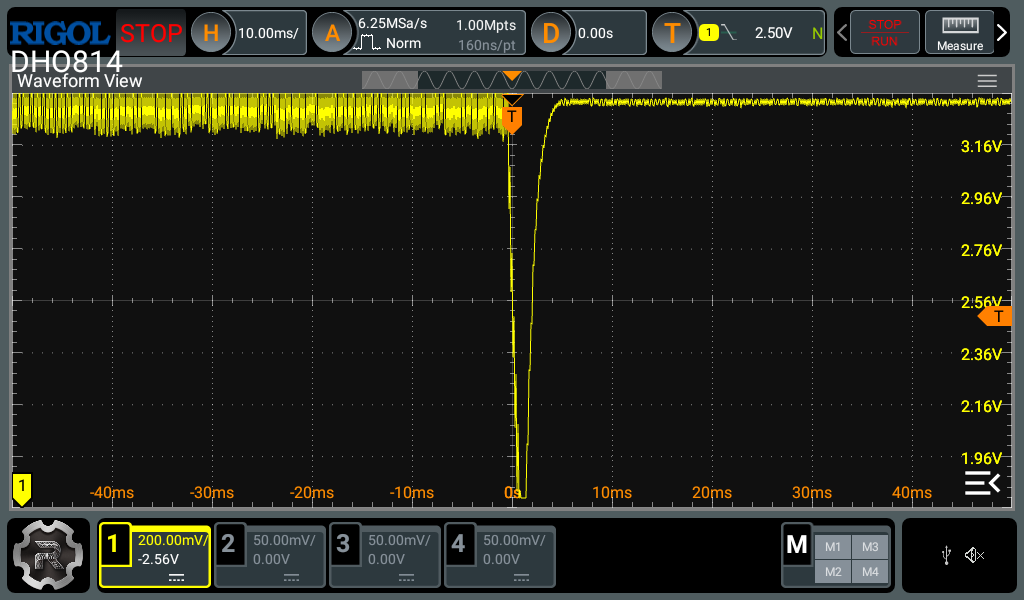The width and height of the screenshot is (1024, 600).
Task: Open acquisition settings via the A icon
Action: point(332,33)
